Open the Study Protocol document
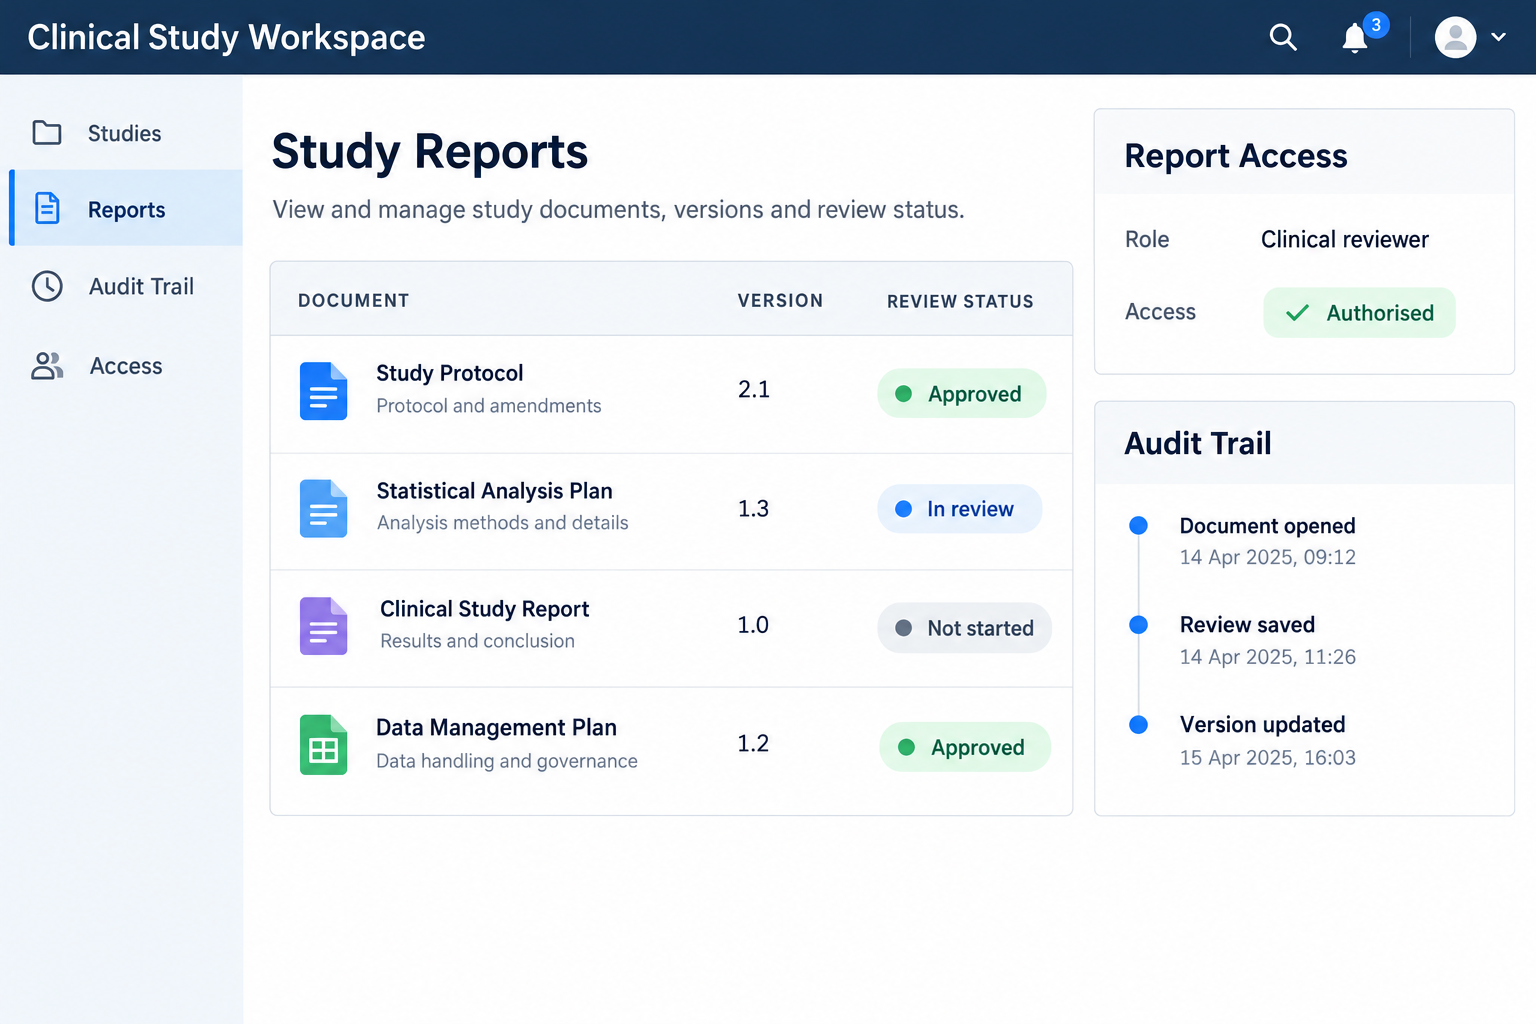Viewport: 1536px width, 1024px height. (x=449, y=373)
